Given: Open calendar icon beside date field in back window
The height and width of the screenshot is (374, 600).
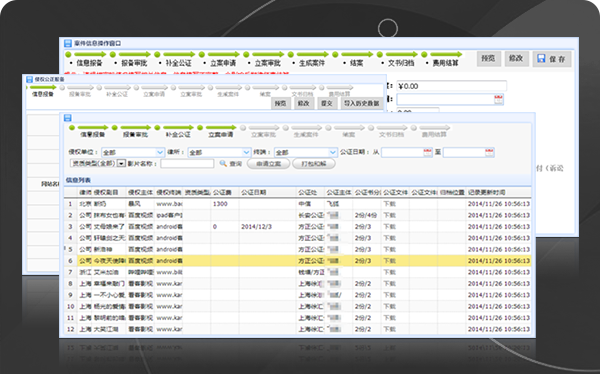Looking at the screenshot, I should tap(498, 100).
